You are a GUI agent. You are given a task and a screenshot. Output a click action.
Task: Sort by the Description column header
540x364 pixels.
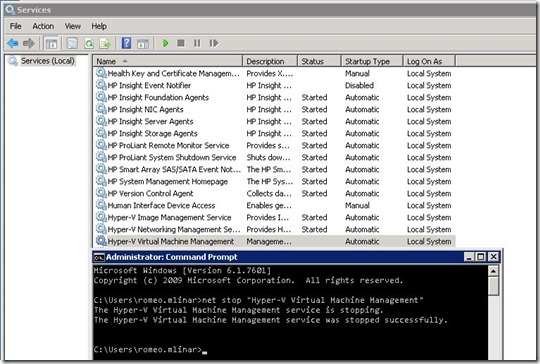pos(270,61)
